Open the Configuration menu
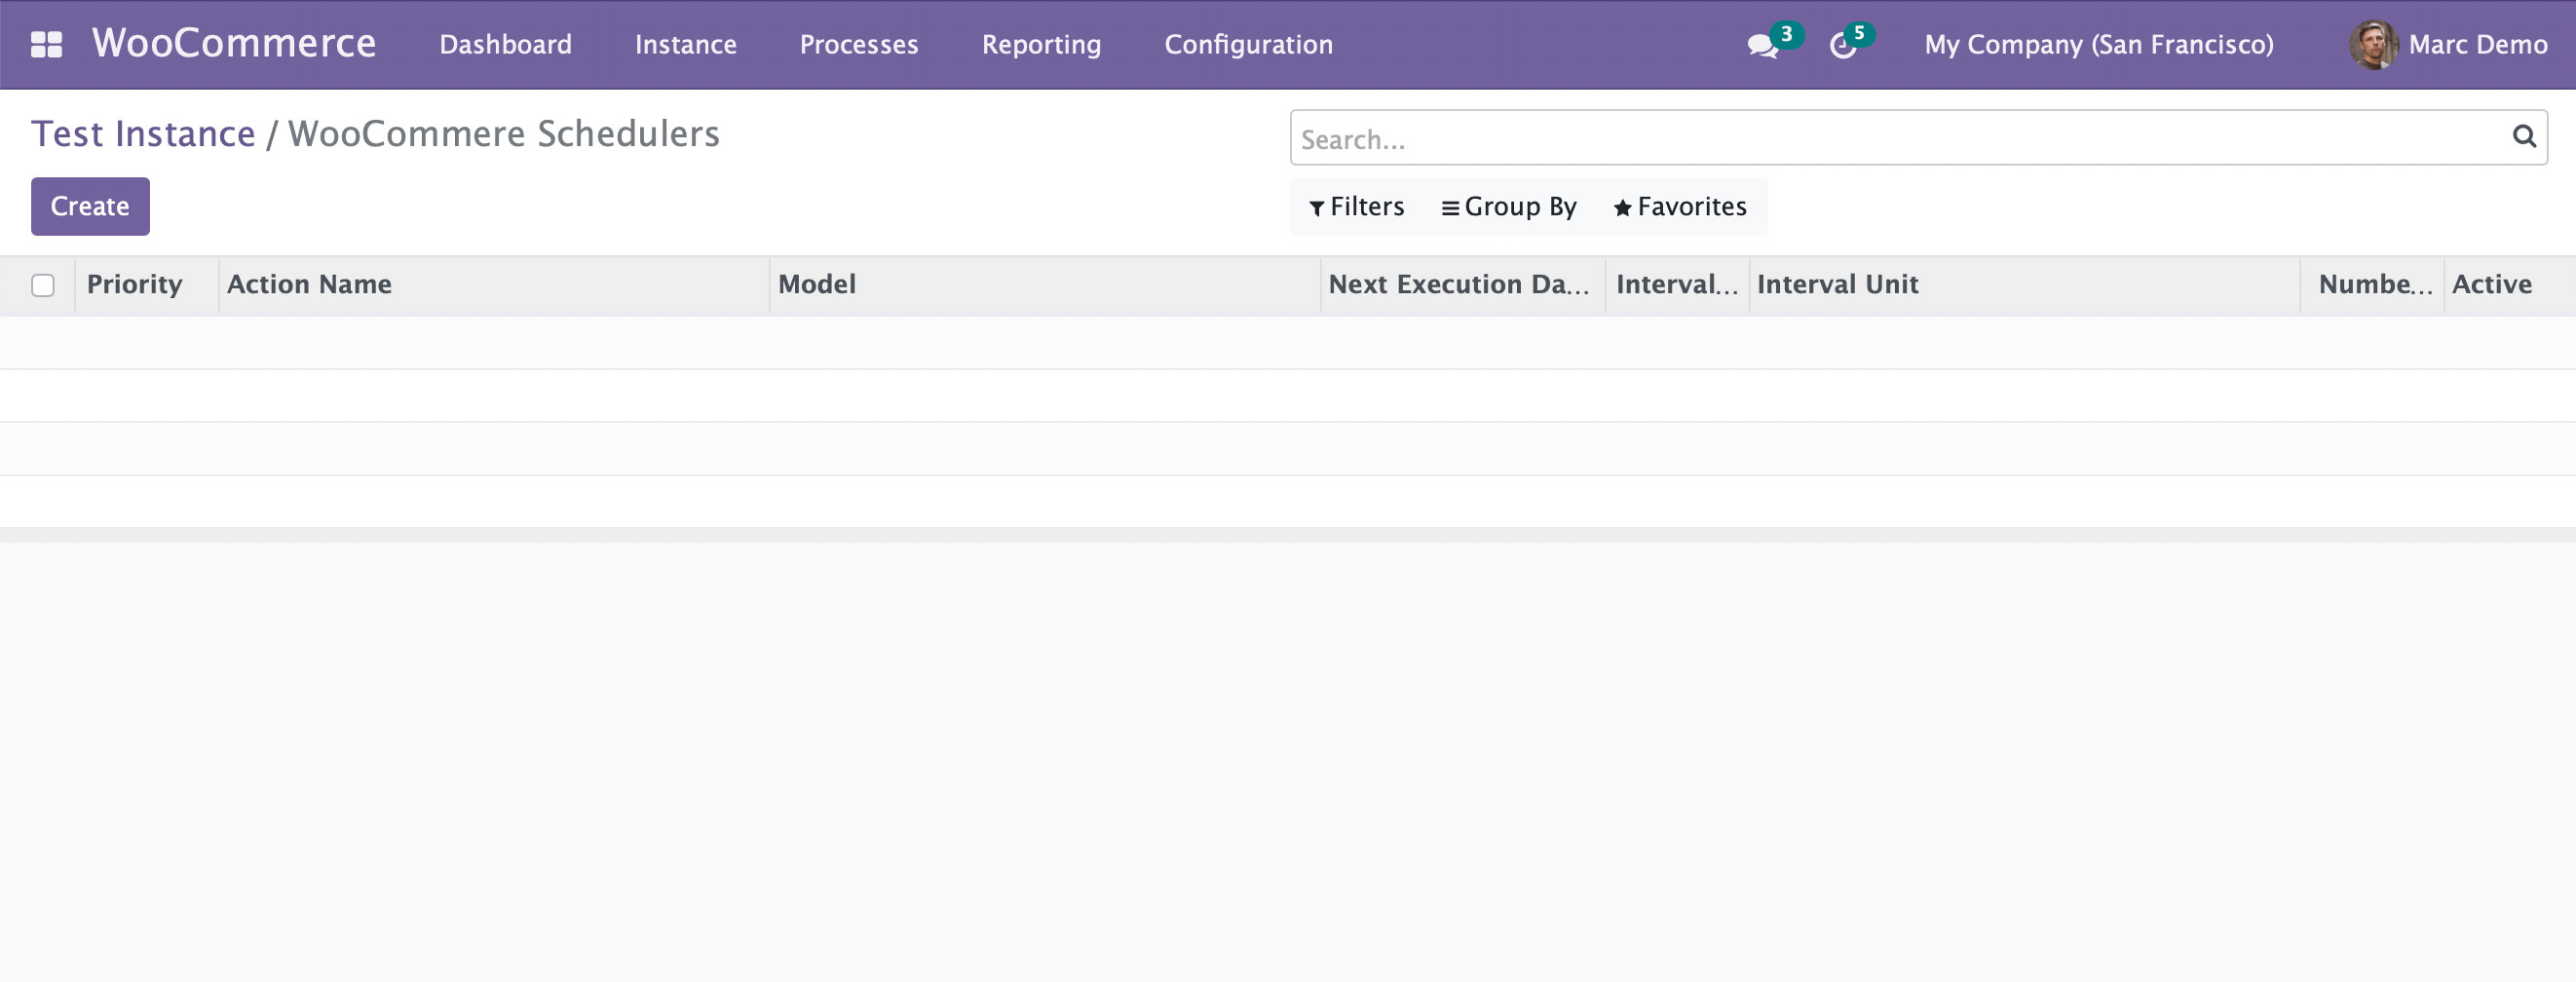2576x982 pixels. (1248, 44)
